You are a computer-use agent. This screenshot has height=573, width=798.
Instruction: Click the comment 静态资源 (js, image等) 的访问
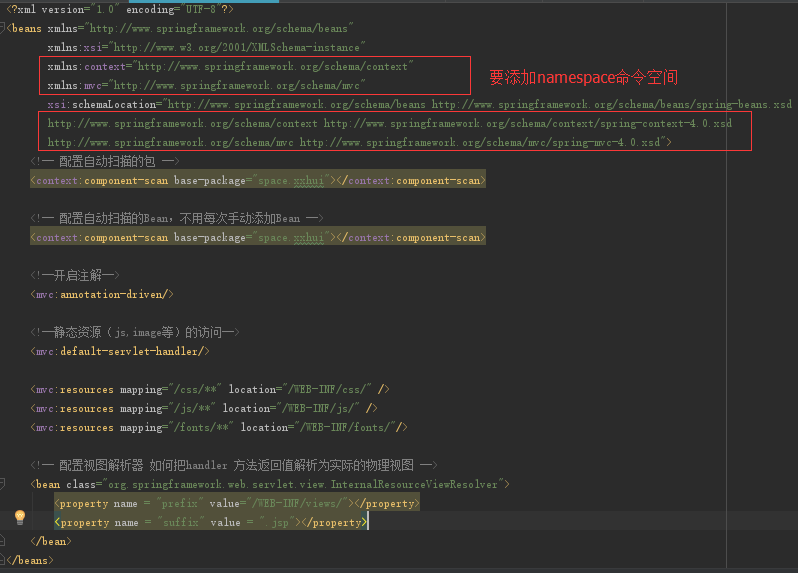tap(135, 332)
